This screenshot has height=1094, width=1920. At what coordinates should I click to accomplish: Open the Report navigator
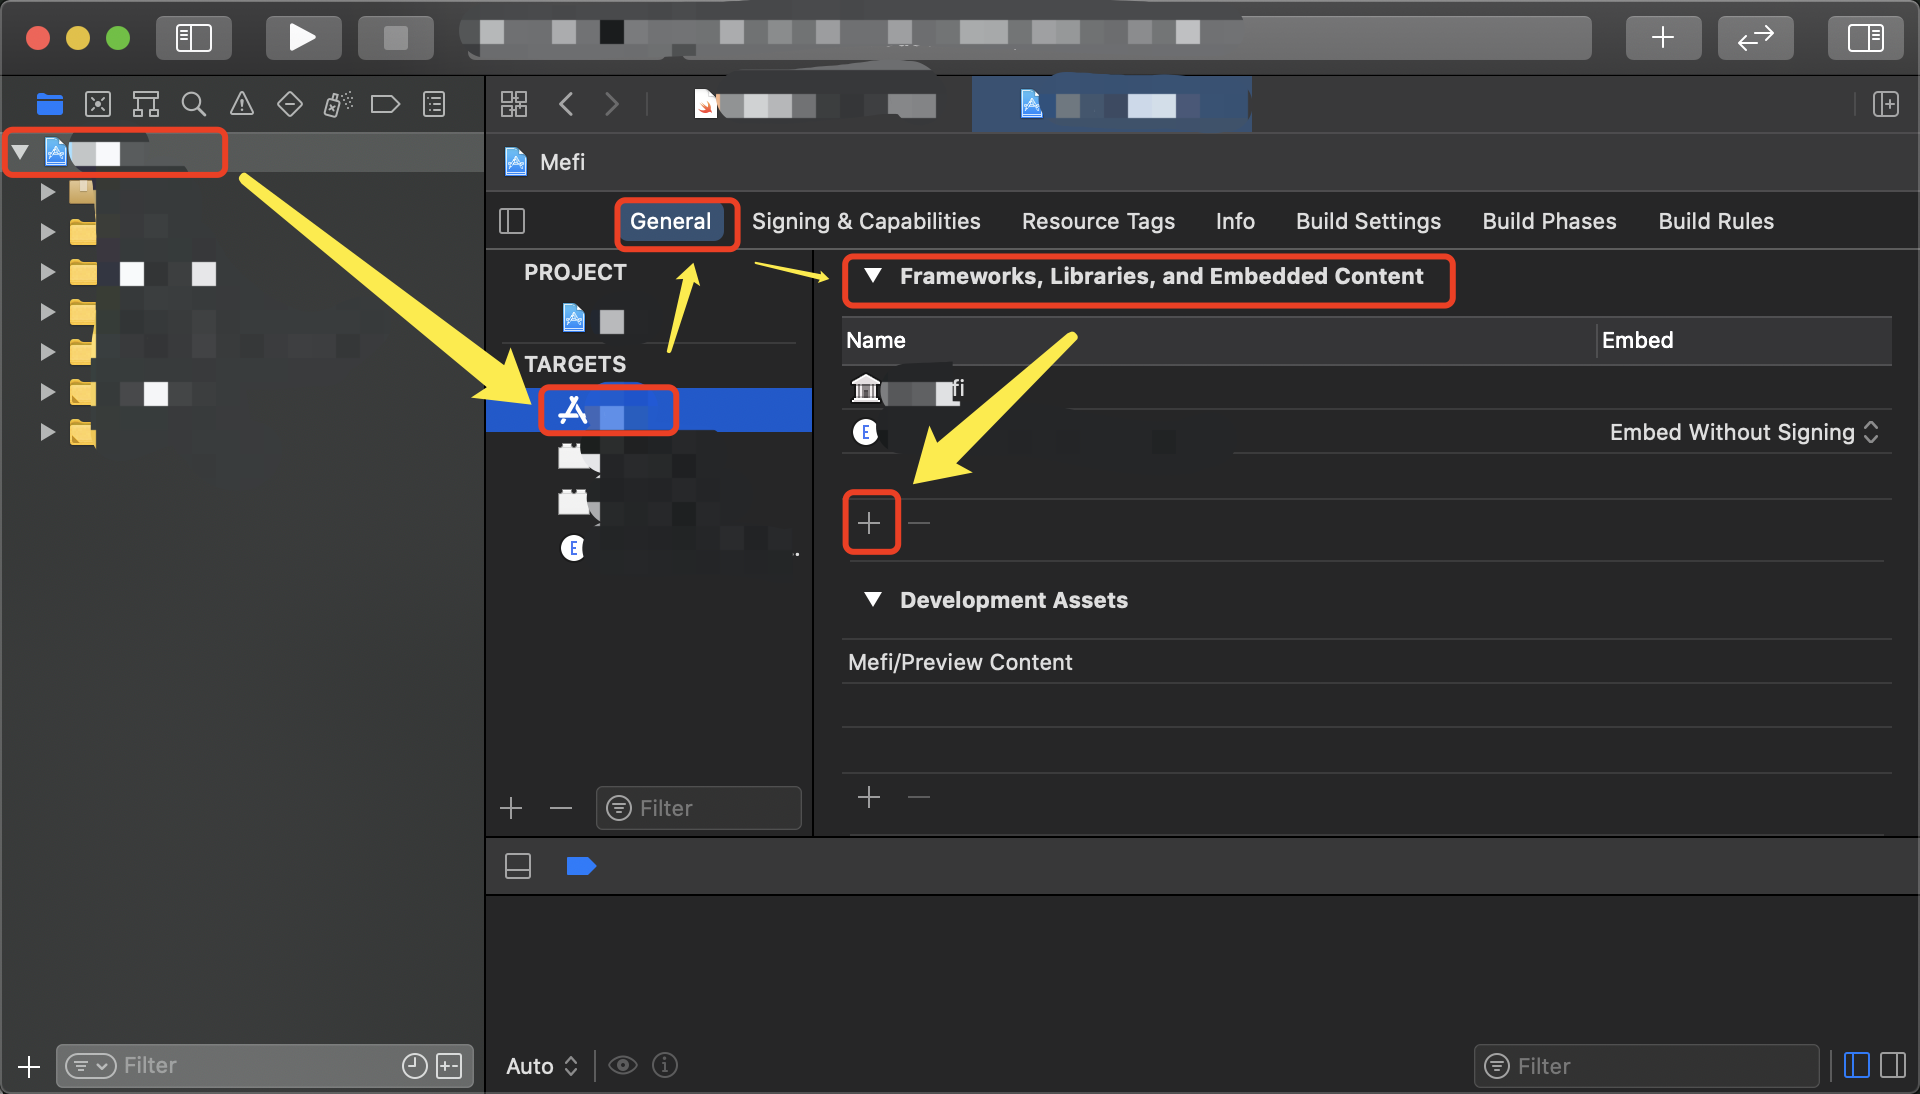[x=434, y=104]
